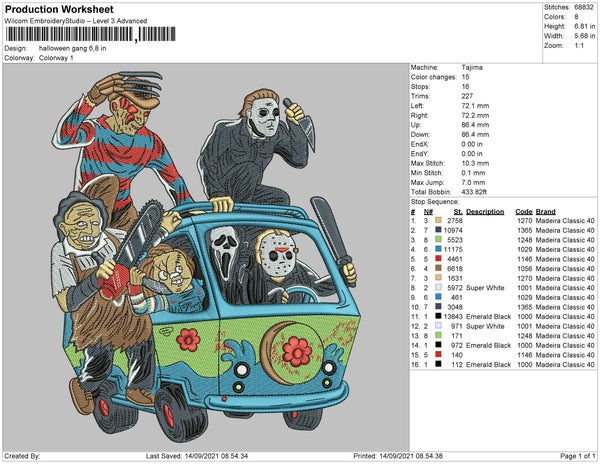Select the "Description" column header
Screen dimensions: 600x464
485,212
